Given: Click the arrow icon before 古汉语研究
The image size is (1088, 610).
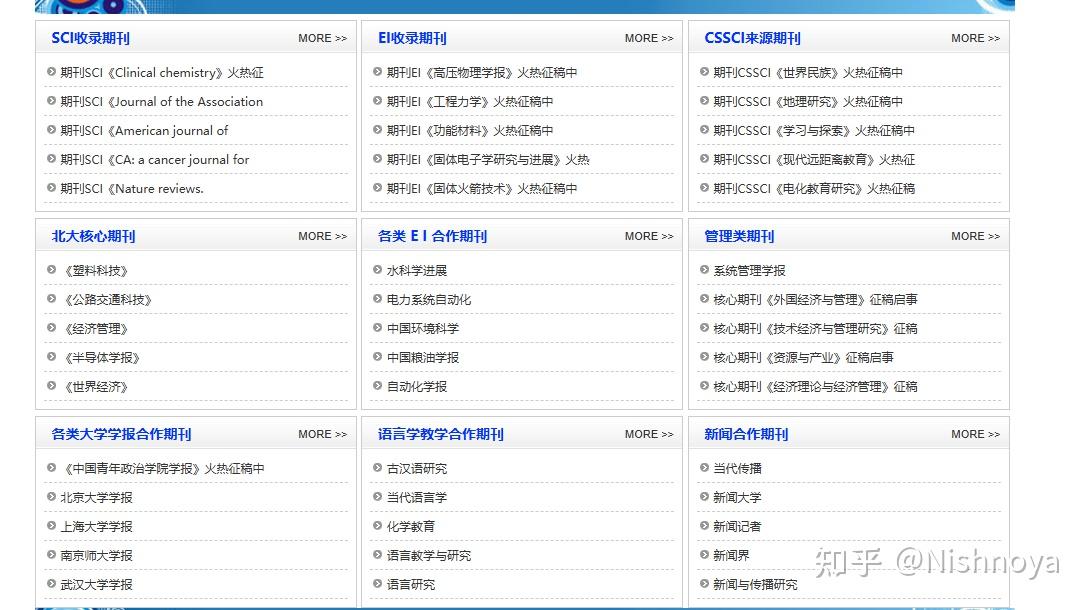Looking at the screenshot, I should coord(376,468).
